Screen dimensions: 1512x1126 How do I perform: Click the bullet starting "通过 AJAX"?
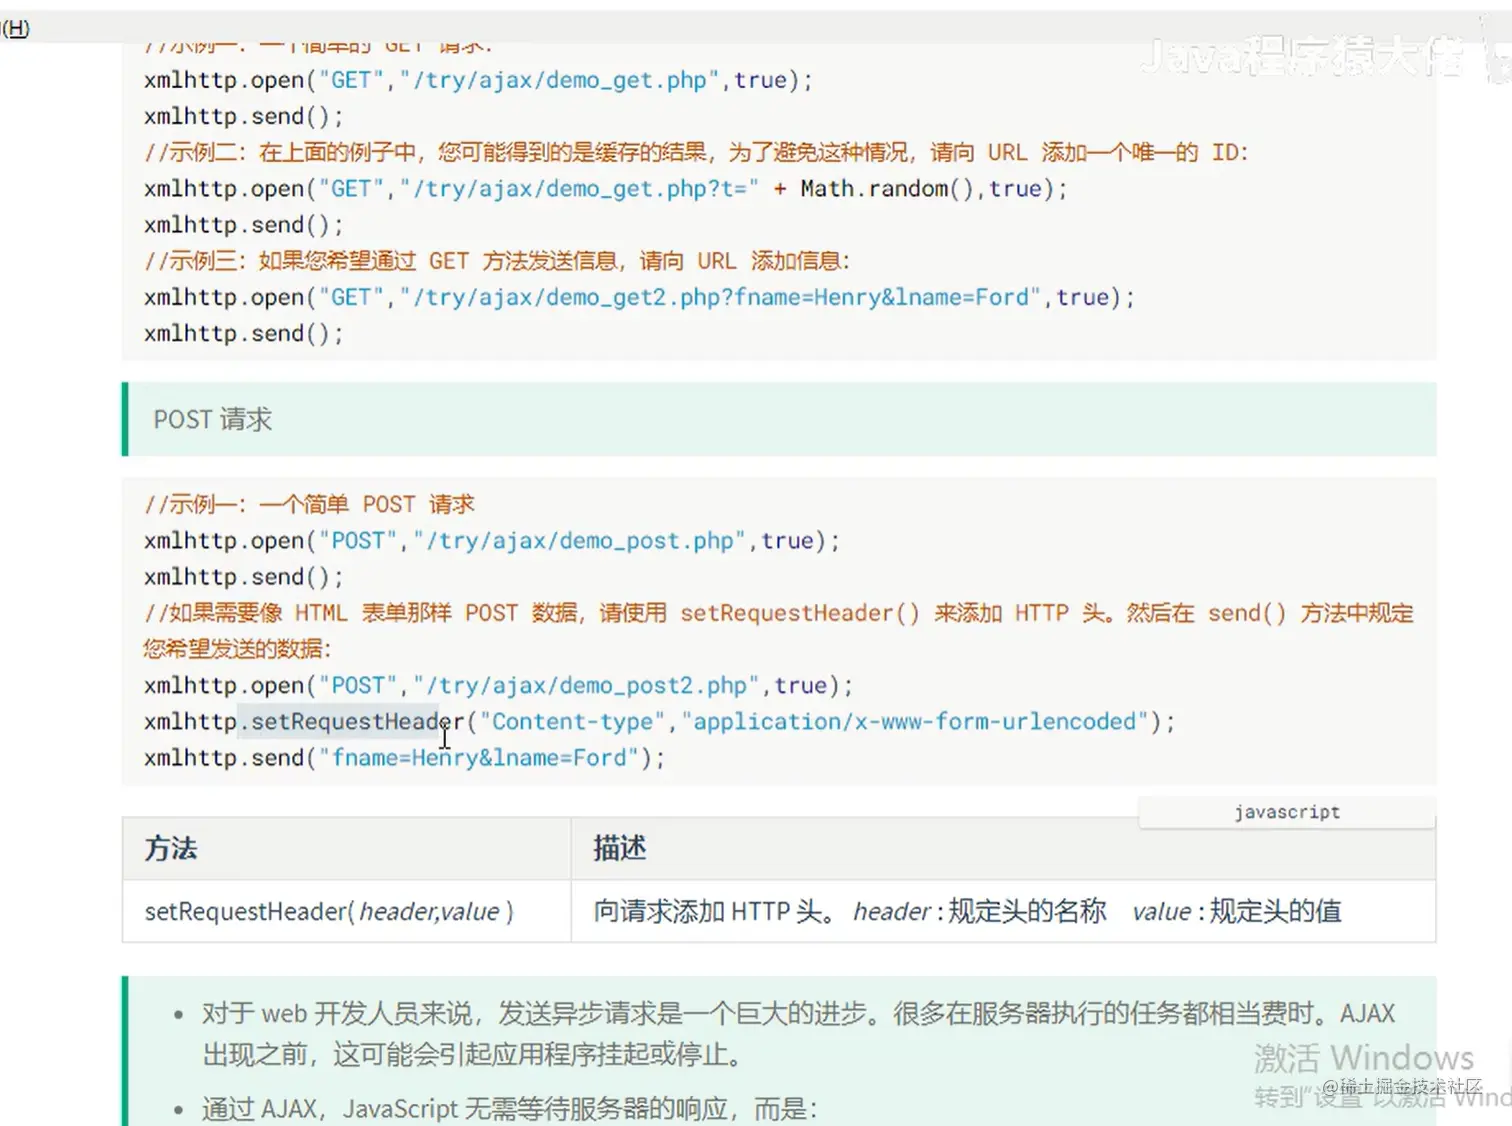(510, 1109)
